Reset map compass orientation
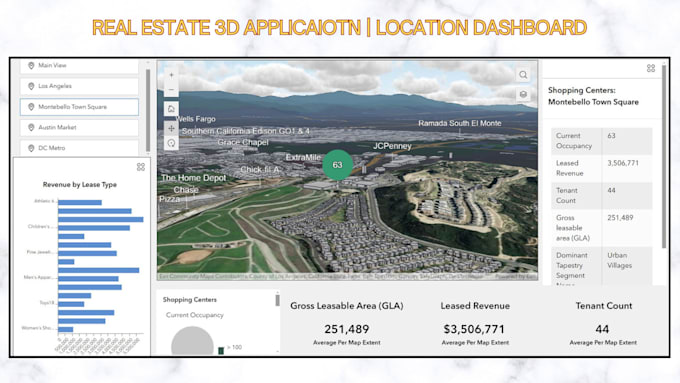Screen dimensions: 680x383 point(171,143)
